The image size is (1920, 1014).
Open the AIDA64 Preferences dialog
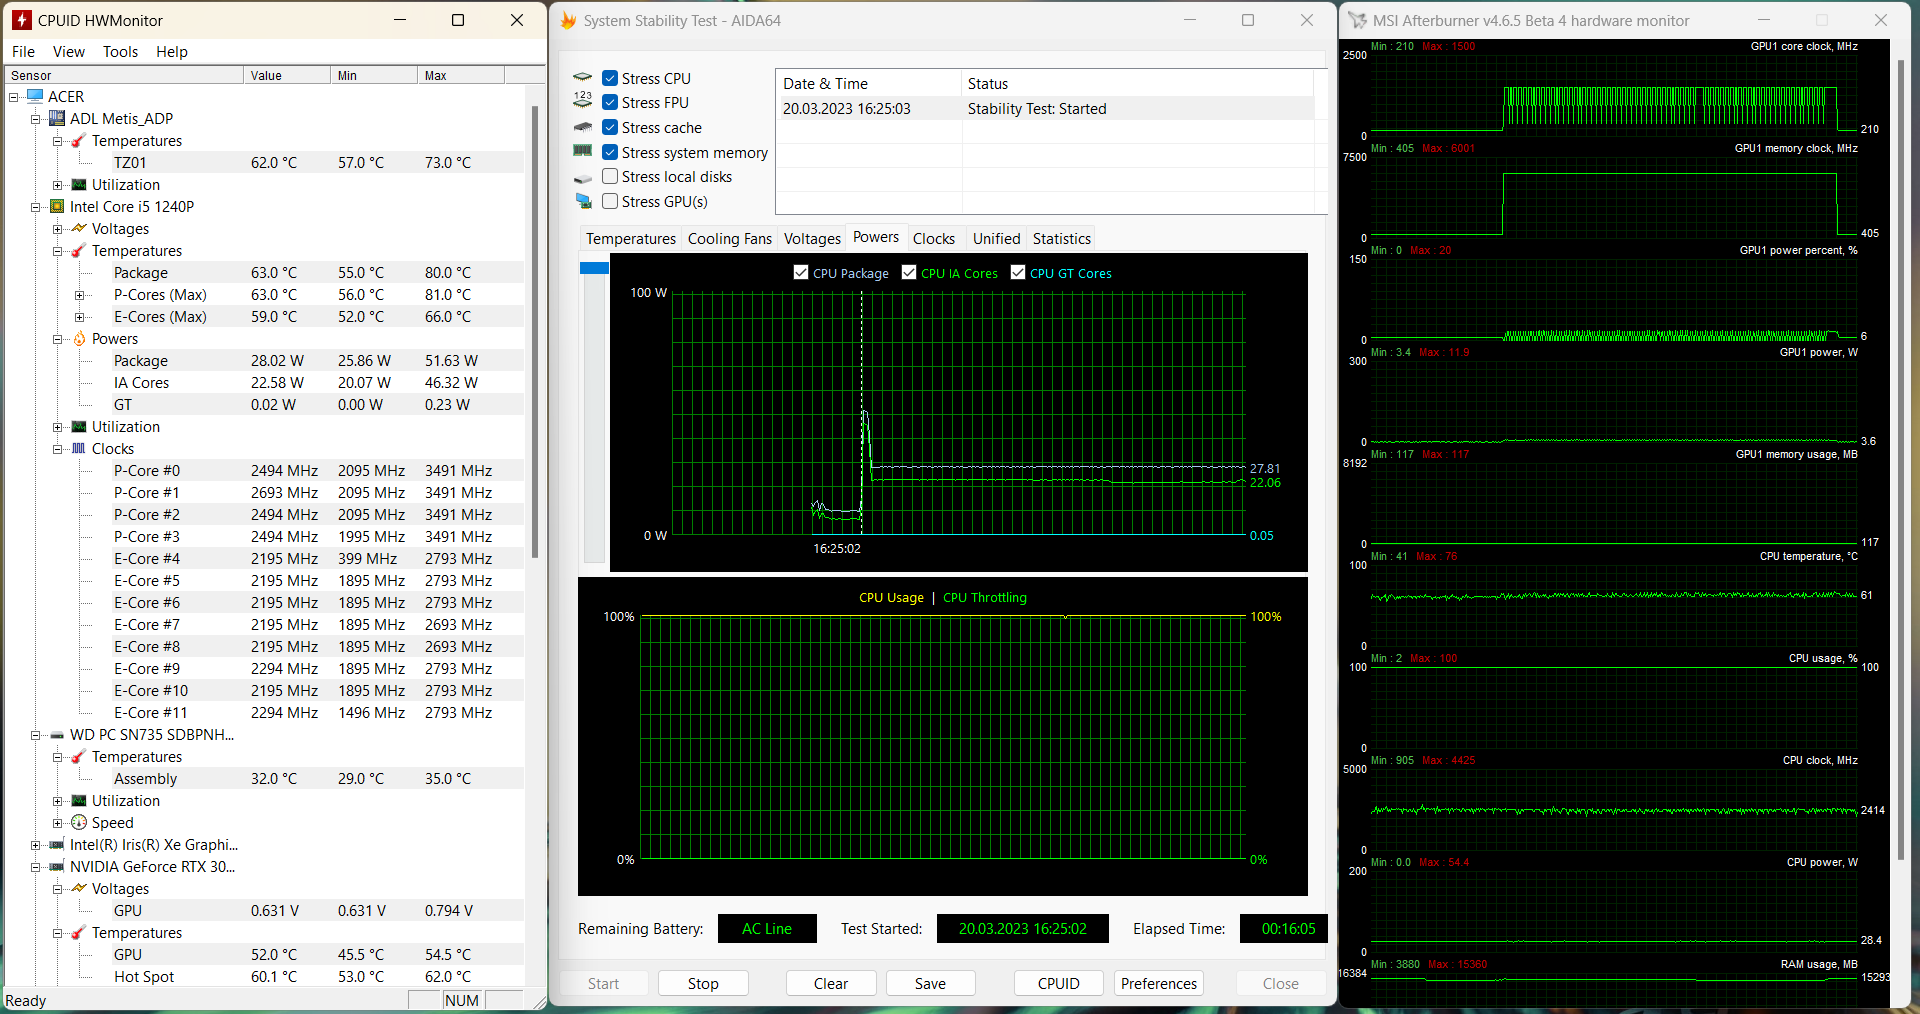(1158, 984)
